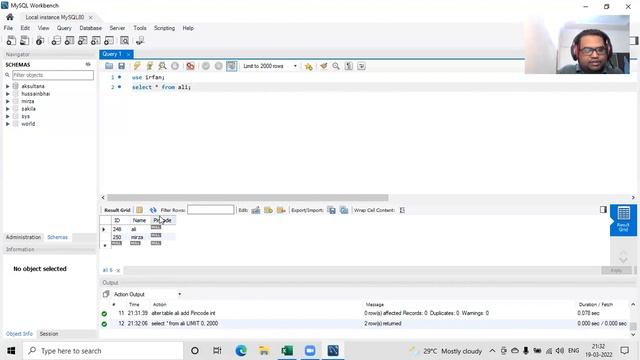
Task: Toggle invisible characters display
Action: click(x=349, y=66)
